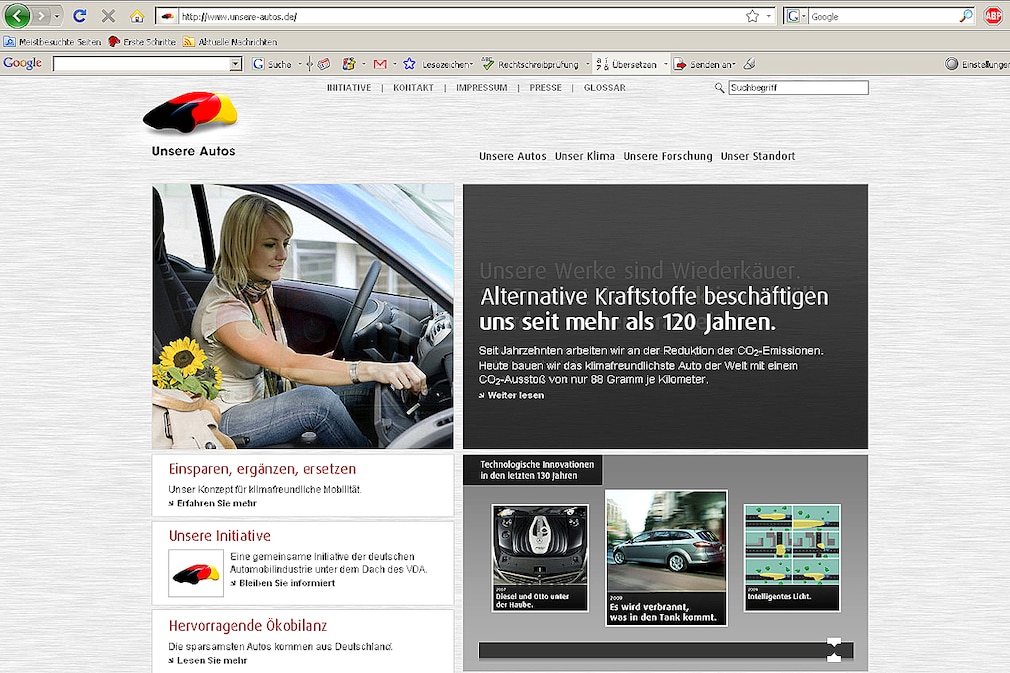Open the Intelligentes Licht thumbnail
The height and width of the screenshot is (673, 1010).
pyautogui.click(x=792, y=558)
